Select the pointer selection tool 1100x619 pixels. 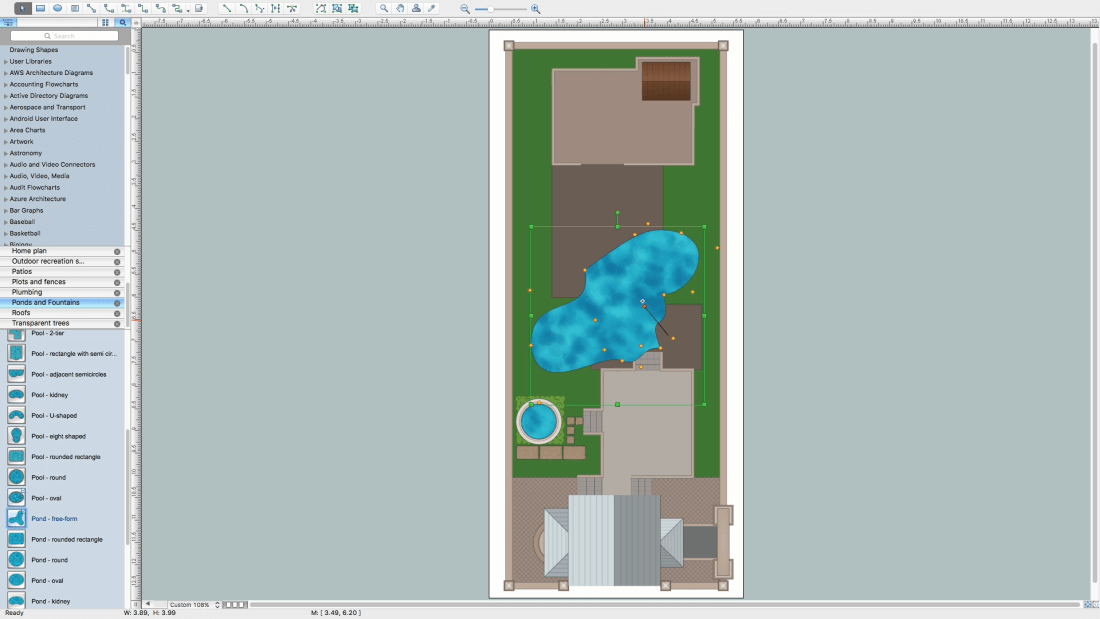(x=23, y=8)
